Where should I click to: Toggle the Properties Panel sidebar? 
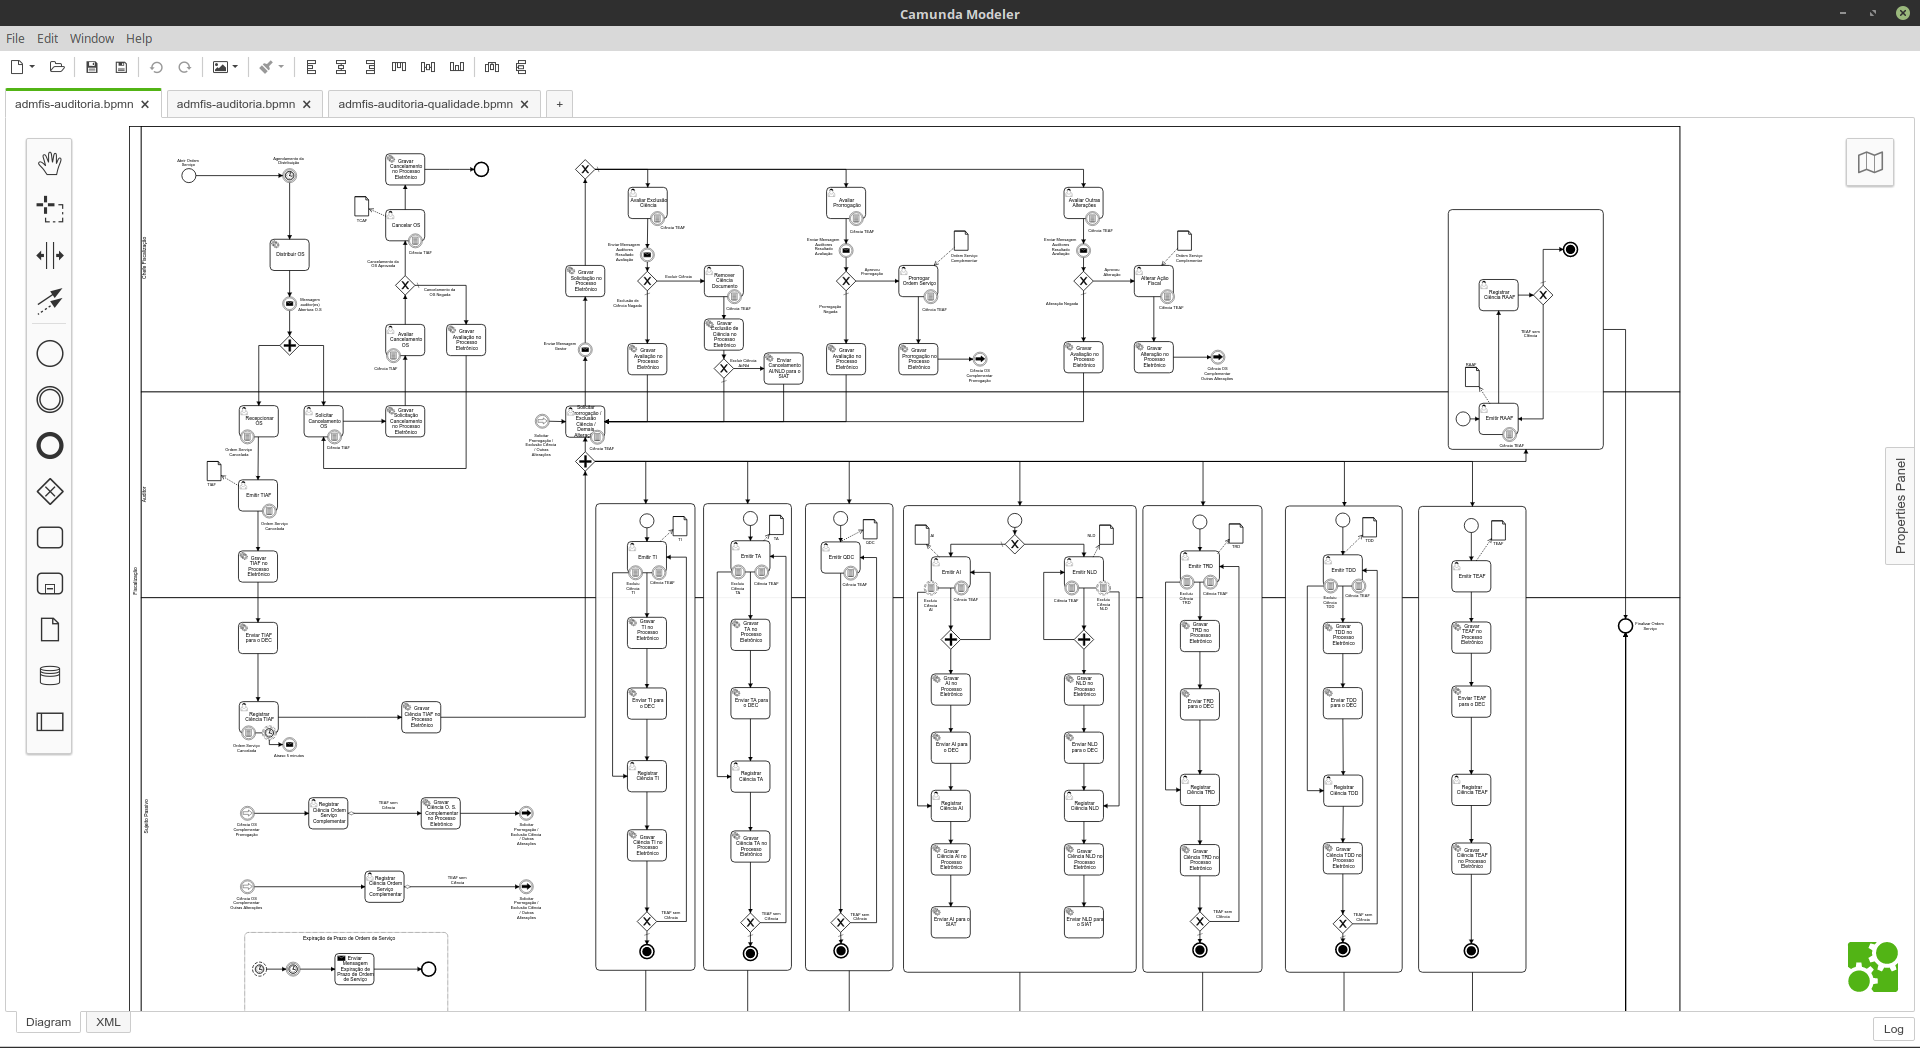(x=1900, y=506)
